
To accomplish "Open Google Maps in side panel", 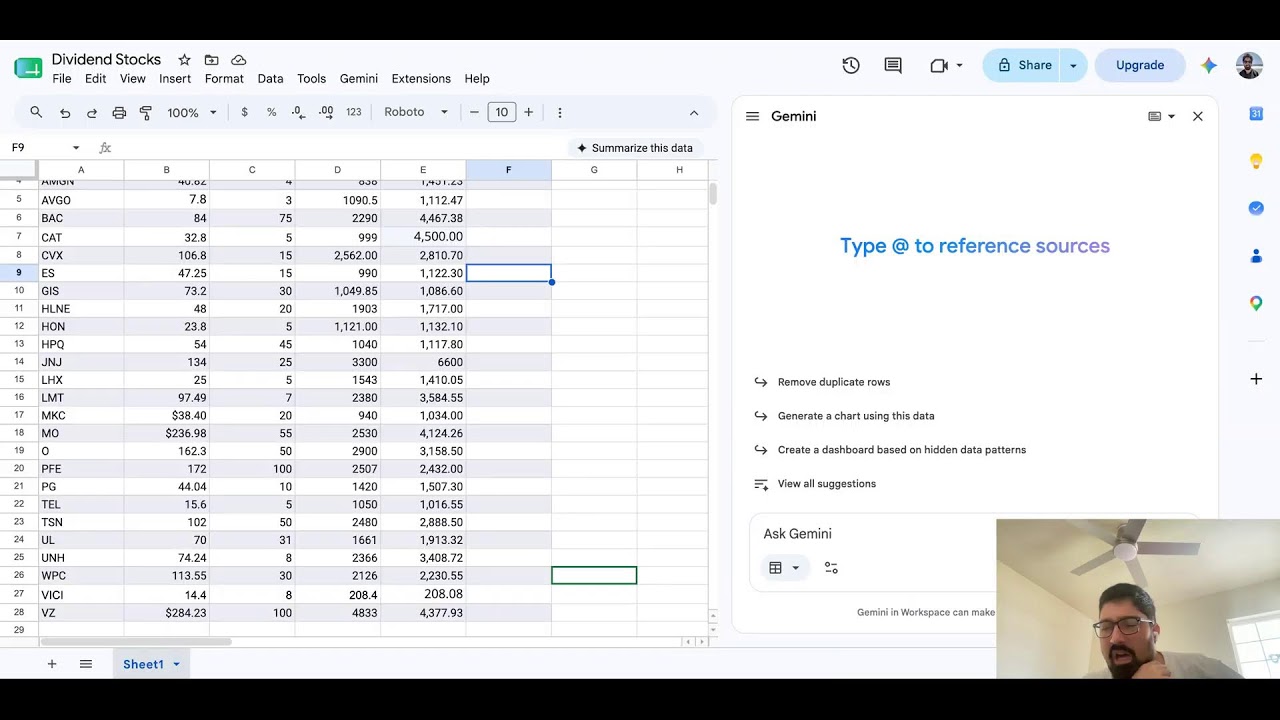I will coord(1256,303).
